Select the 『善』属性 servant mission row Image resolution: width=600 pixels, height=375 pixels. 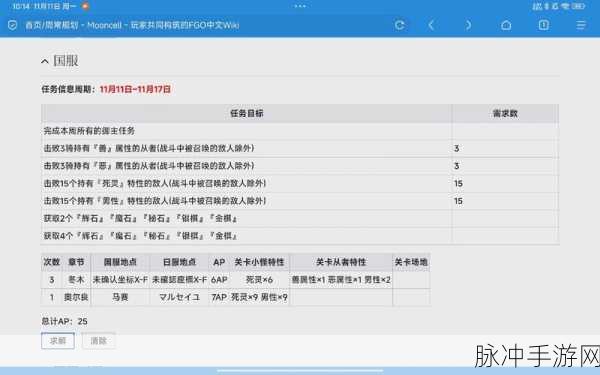coord(300,148)
